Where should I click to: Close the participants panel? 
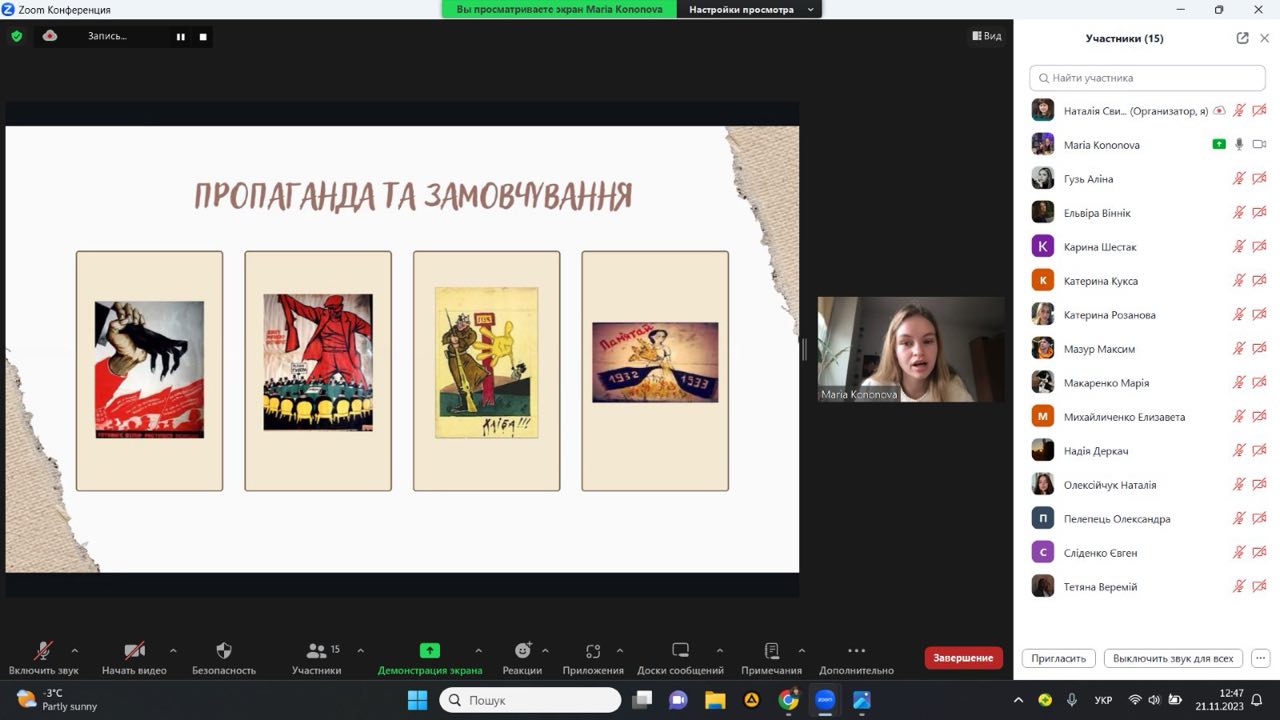click(x=1264, y=38)
